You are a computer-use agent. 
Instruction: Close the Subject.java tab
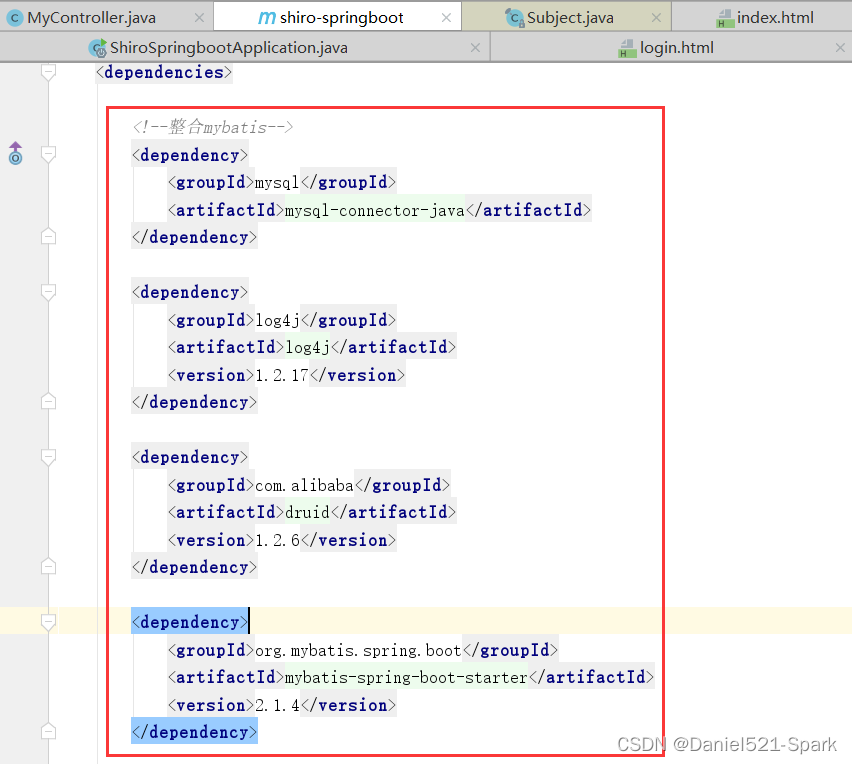click(656, 18)
